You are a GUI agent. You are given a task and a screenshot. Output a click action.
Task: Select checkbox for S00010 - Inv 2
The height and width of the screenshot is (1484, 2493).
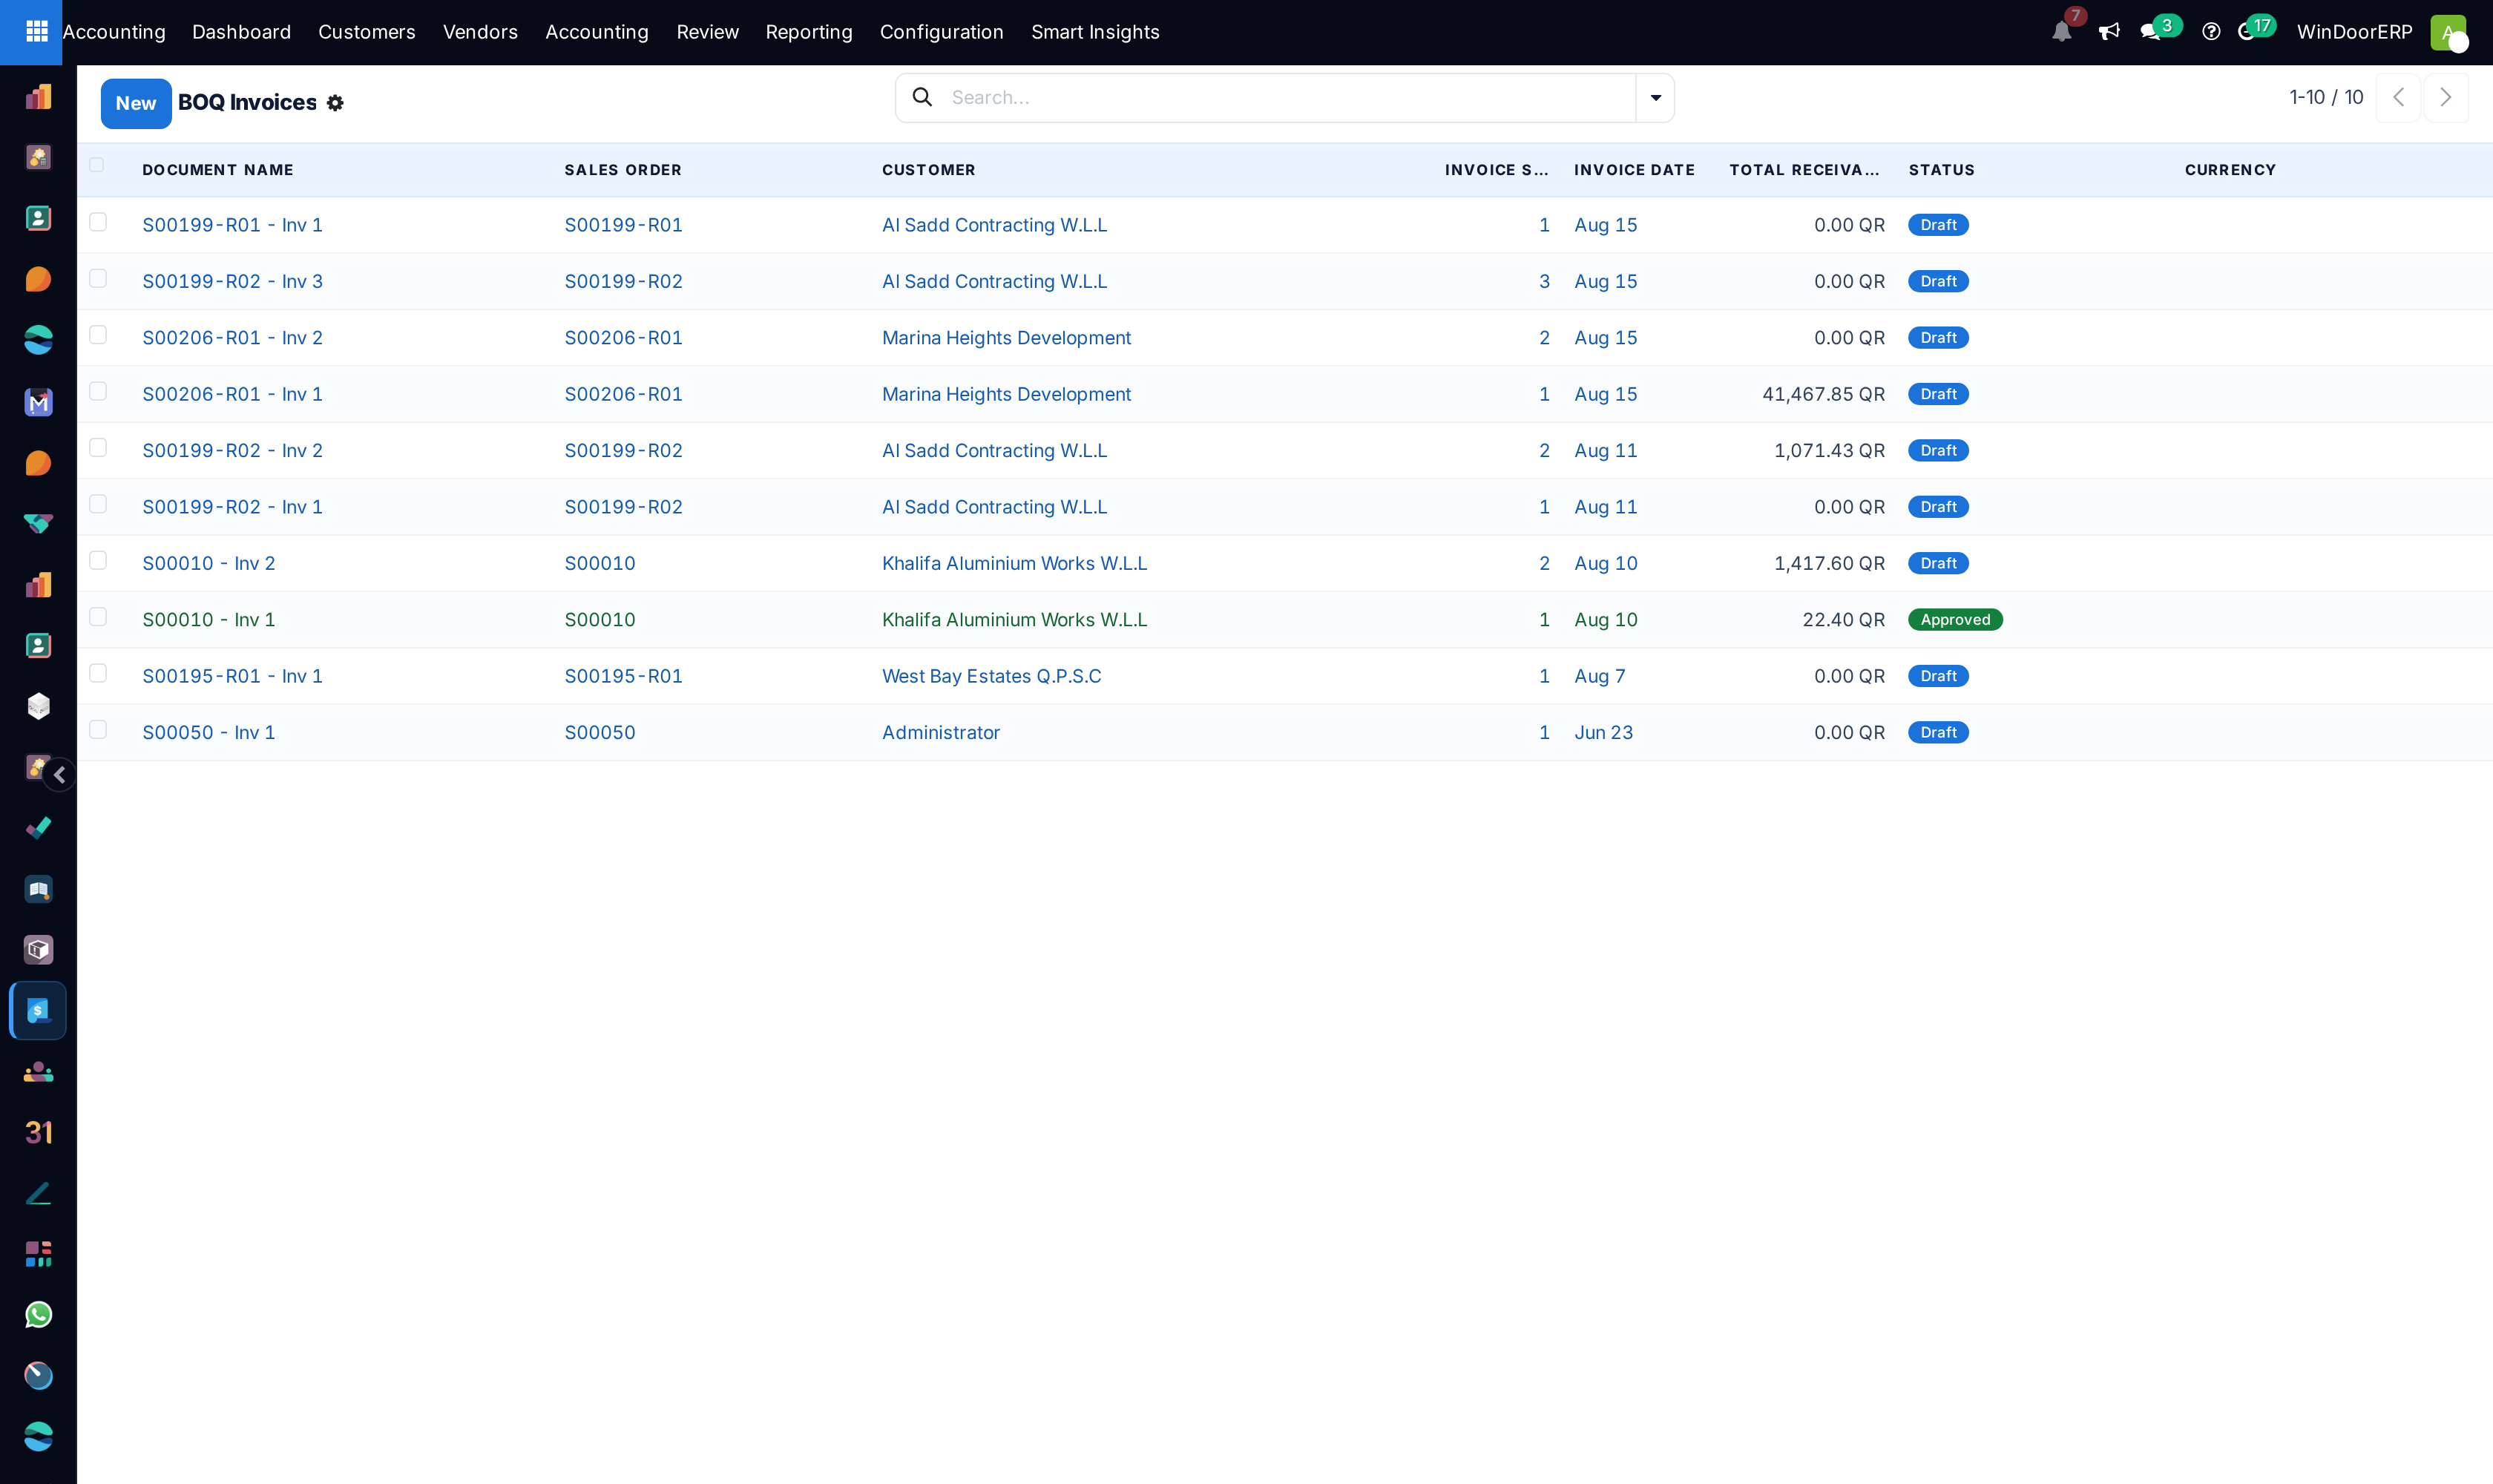[x=98, y=560]
